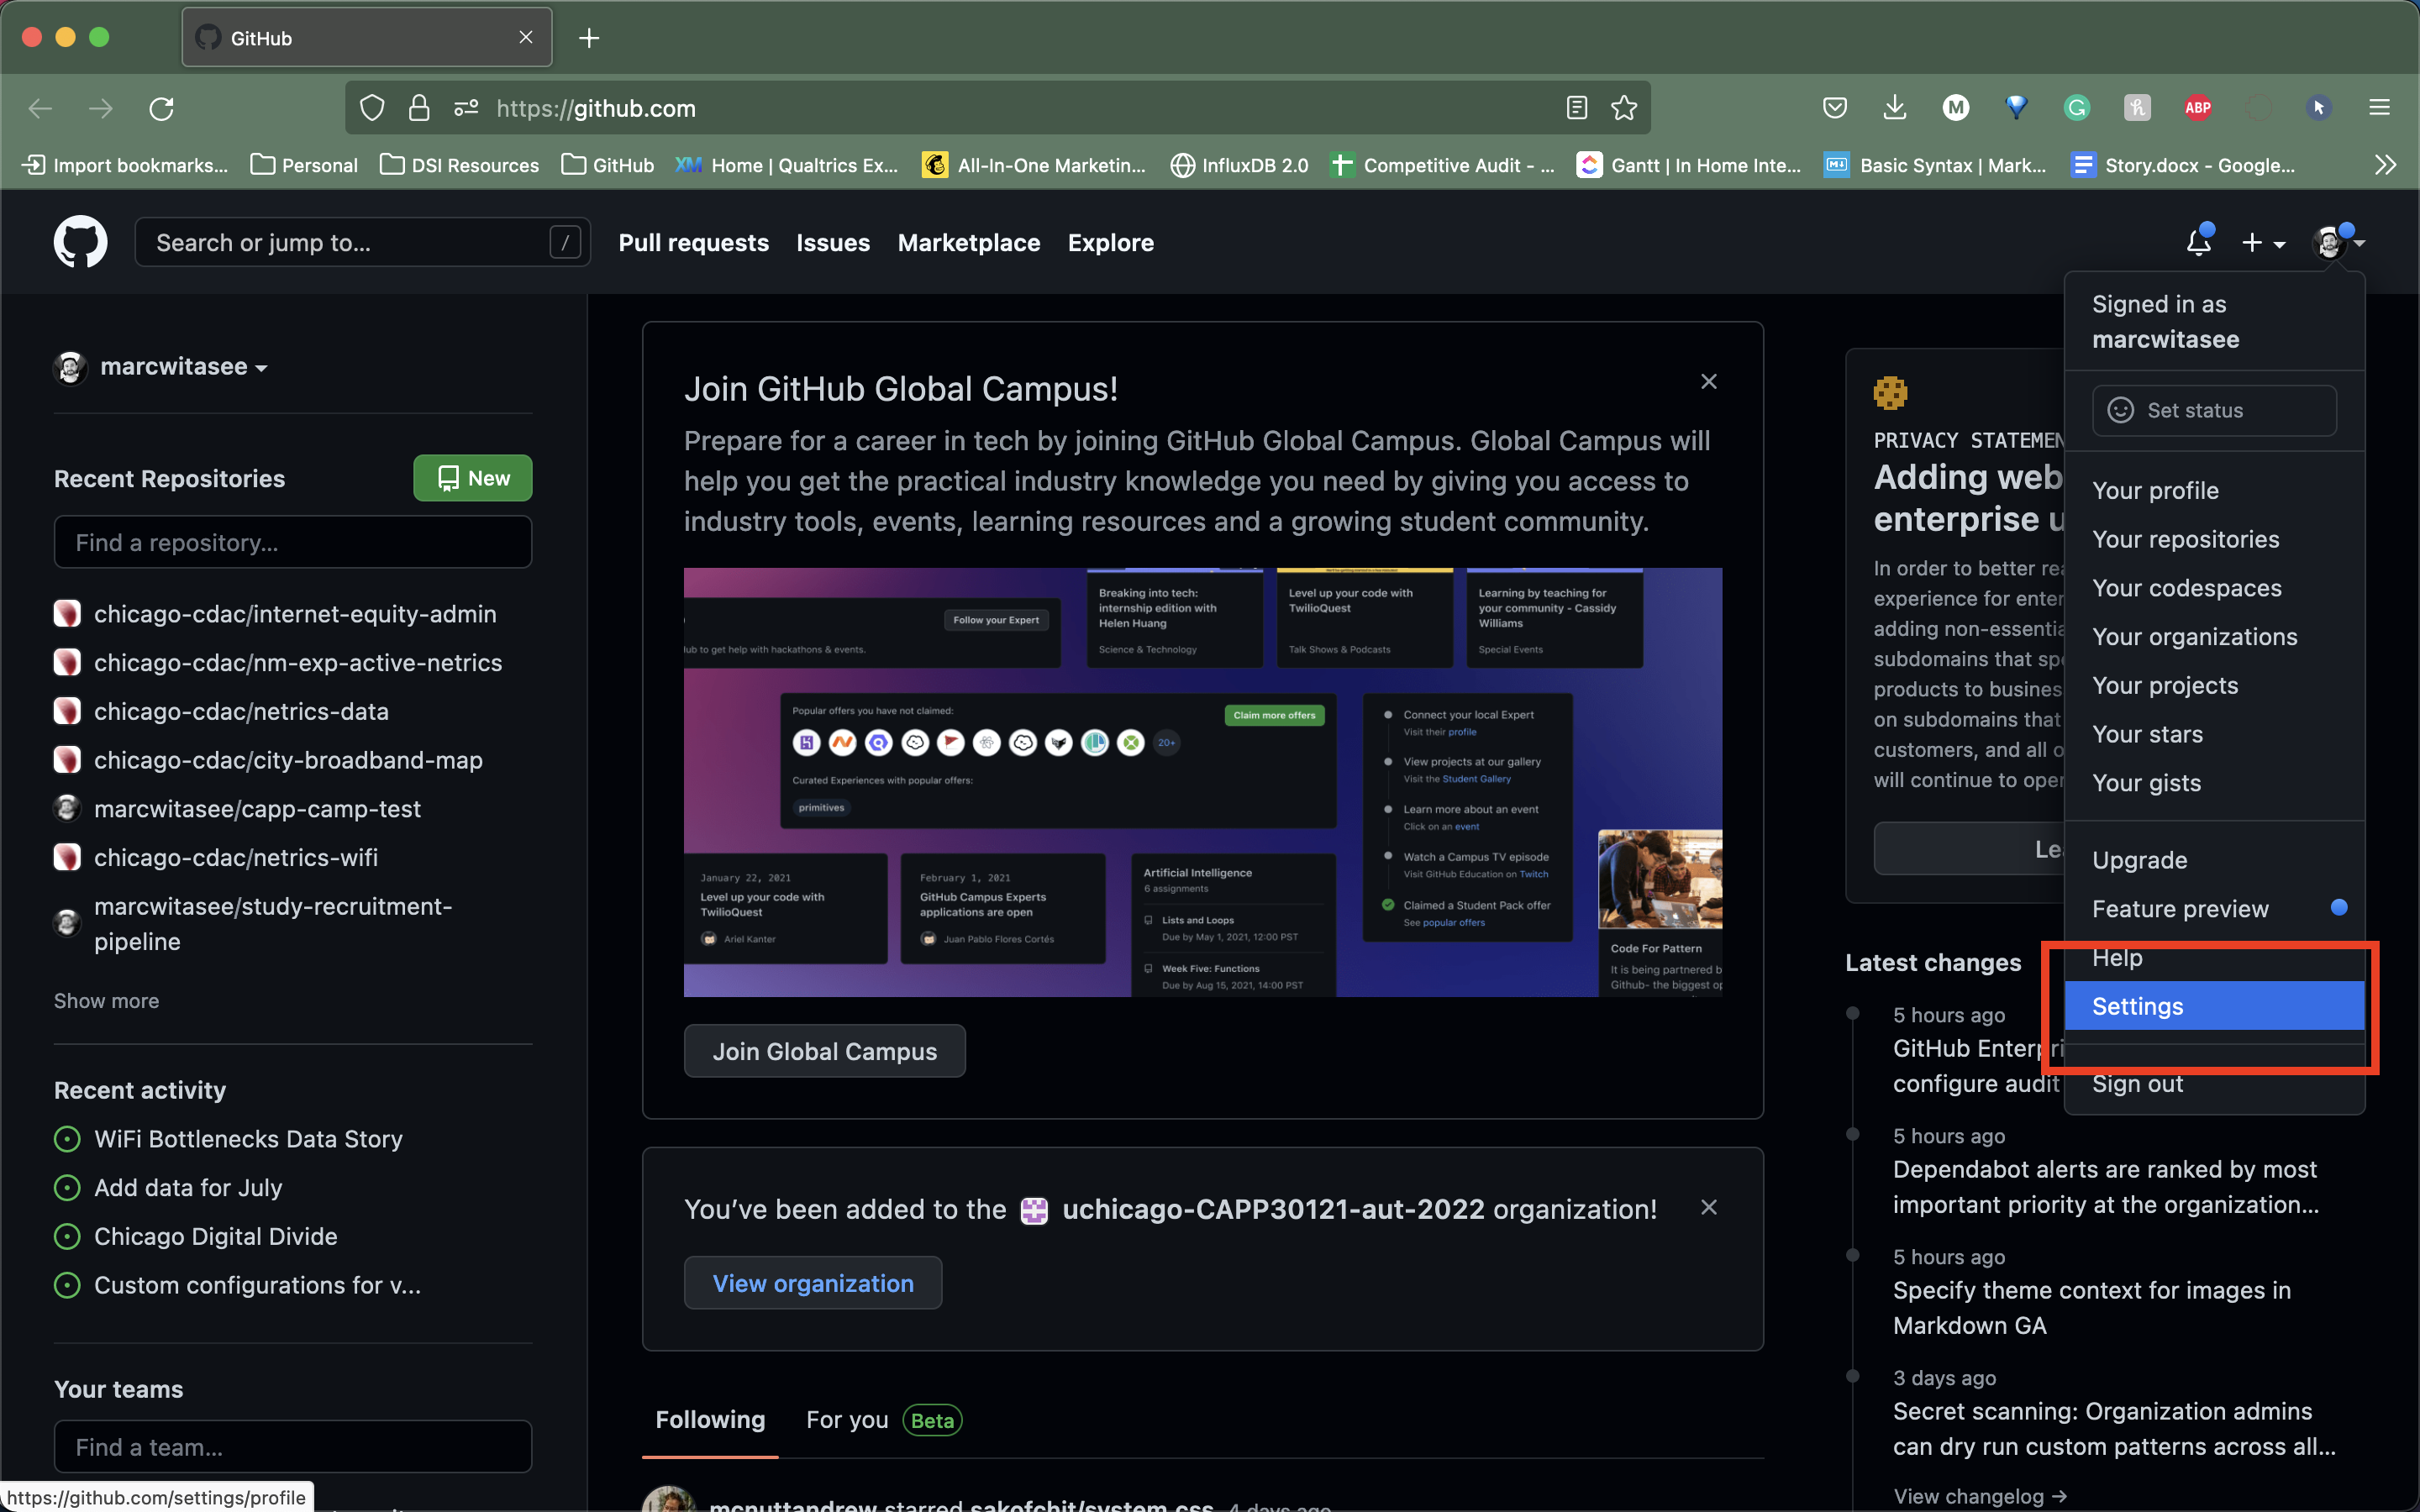This screenshot has width=2420, height=1512.
Task: Click the browser forward arrow
Action: tap(101, 108)
